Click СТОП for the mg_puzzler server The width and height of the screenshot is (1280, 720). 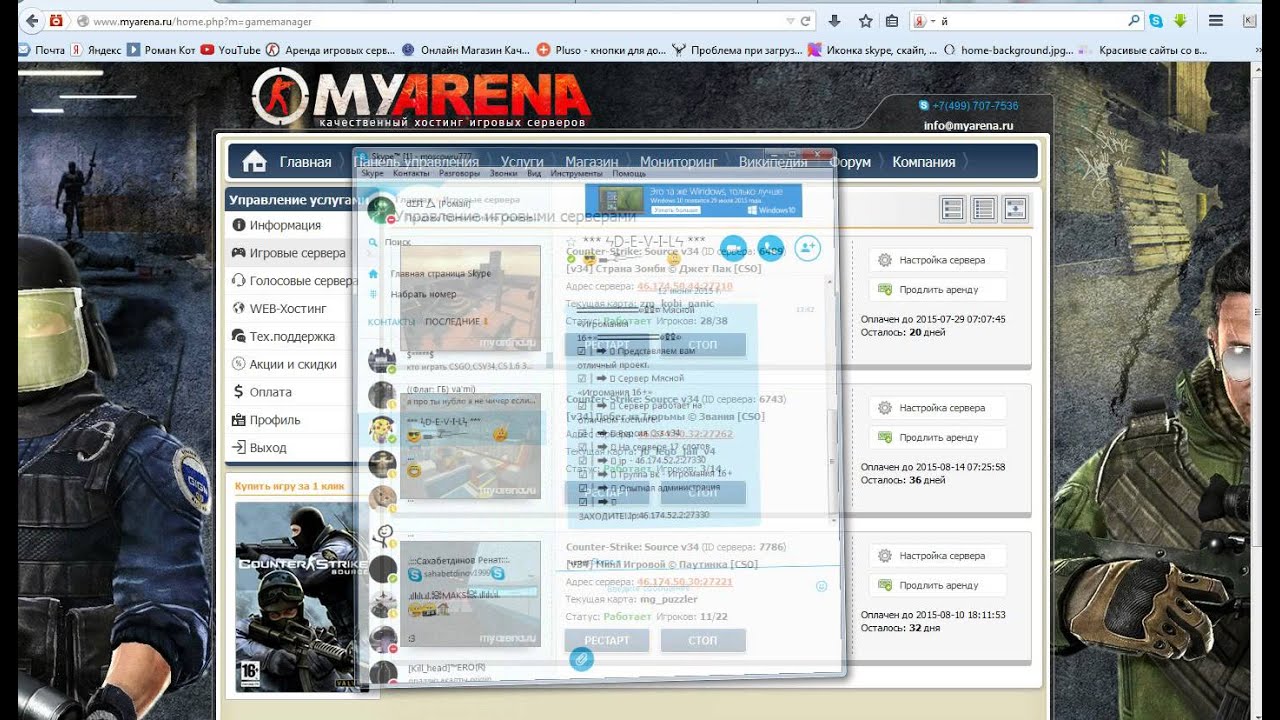703,640
